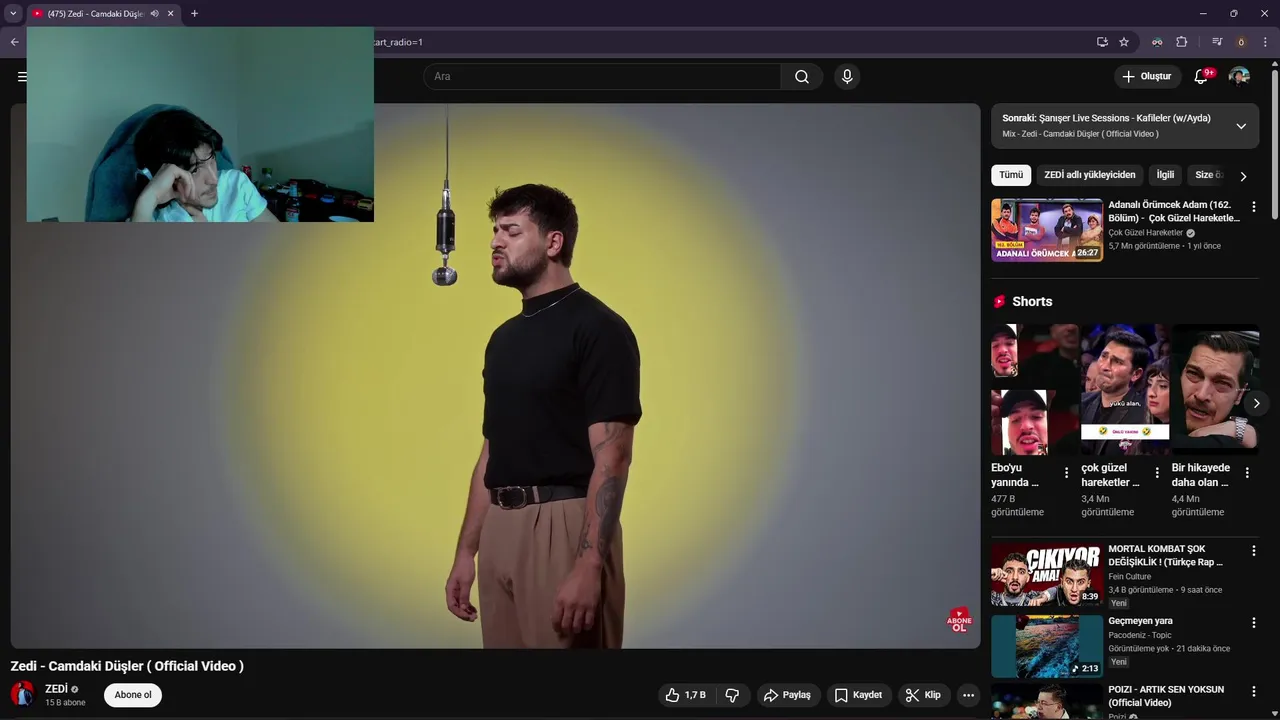Viewport: 1280px width, 720px height.
Task: Open the Extensions puzzle piece menu
Action: pos(1181,42)
